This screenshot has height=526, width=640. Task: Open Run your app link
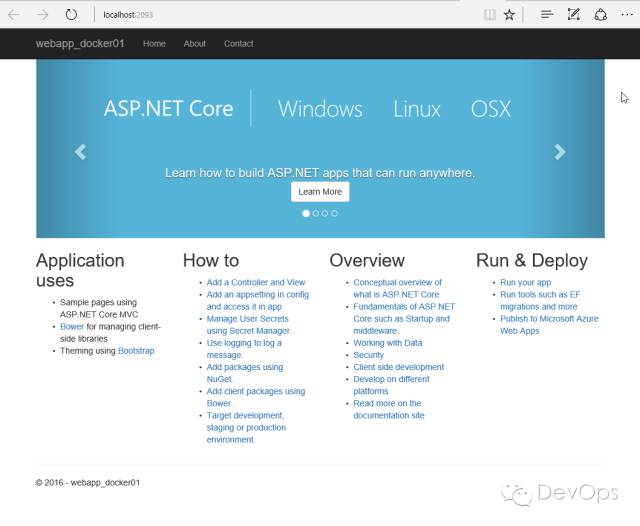pos(526,282)
